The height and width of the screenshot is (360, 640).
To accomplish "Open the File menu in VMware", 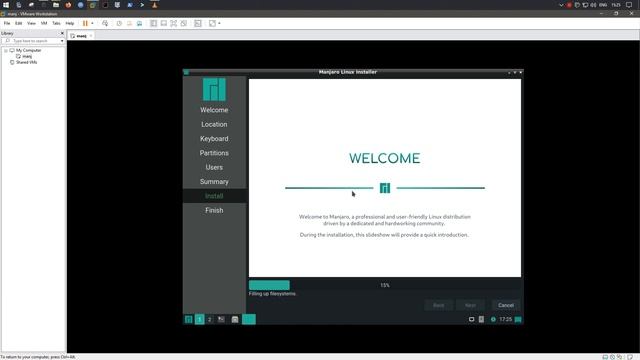I will coord(7,23).
